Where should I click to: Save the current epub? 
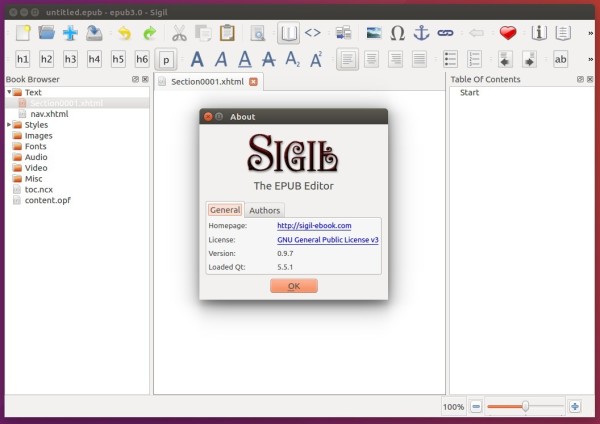(x=94, y=33)
